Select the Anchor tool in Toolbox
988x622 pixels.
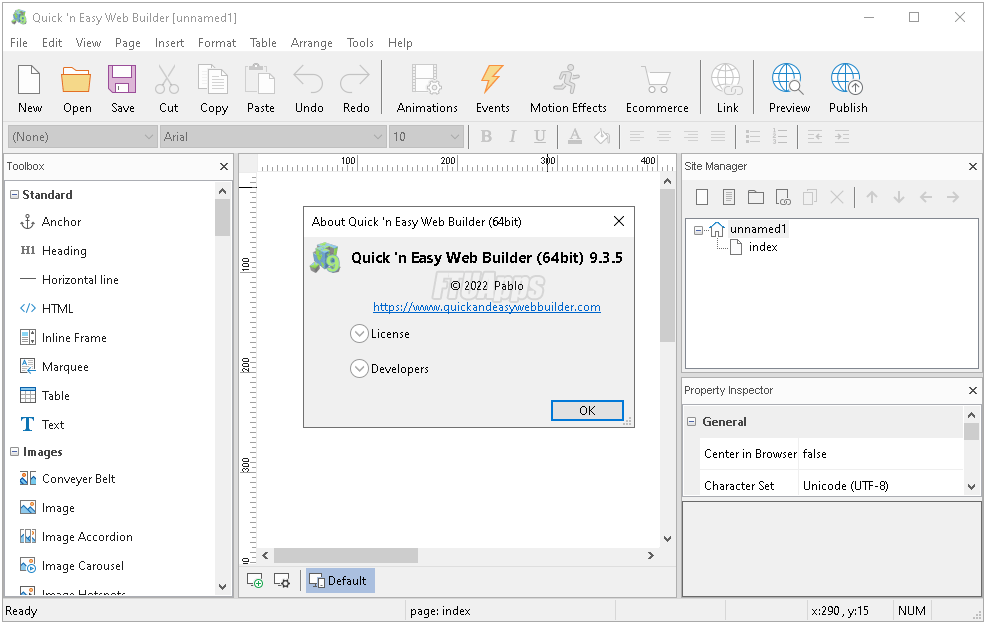pyautogui.click(x=61, y=222)
